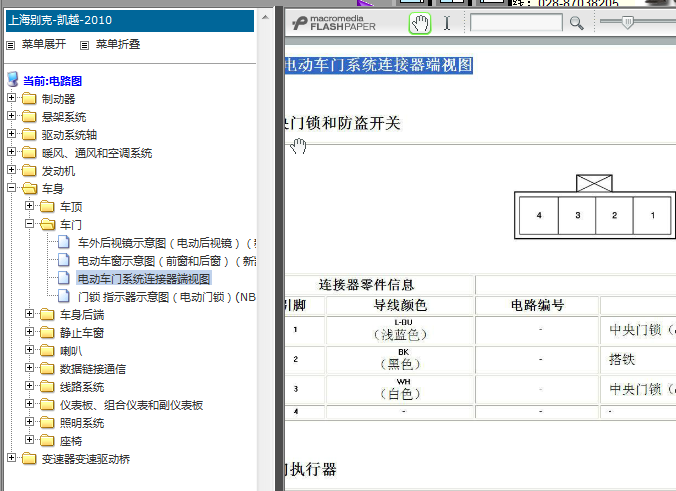676x491 pixels.
Task: Click the FlashPaper zoom slider handle
Action: click(628, 22)
